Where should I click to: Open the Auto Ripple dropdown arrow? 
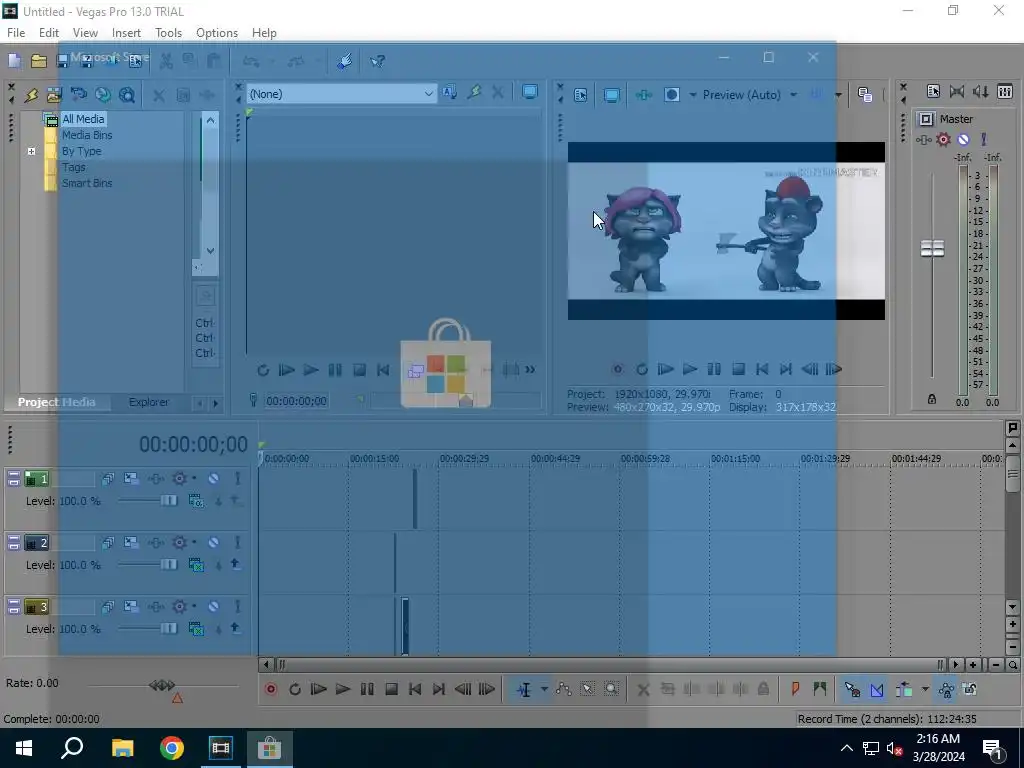pos(925,689)
